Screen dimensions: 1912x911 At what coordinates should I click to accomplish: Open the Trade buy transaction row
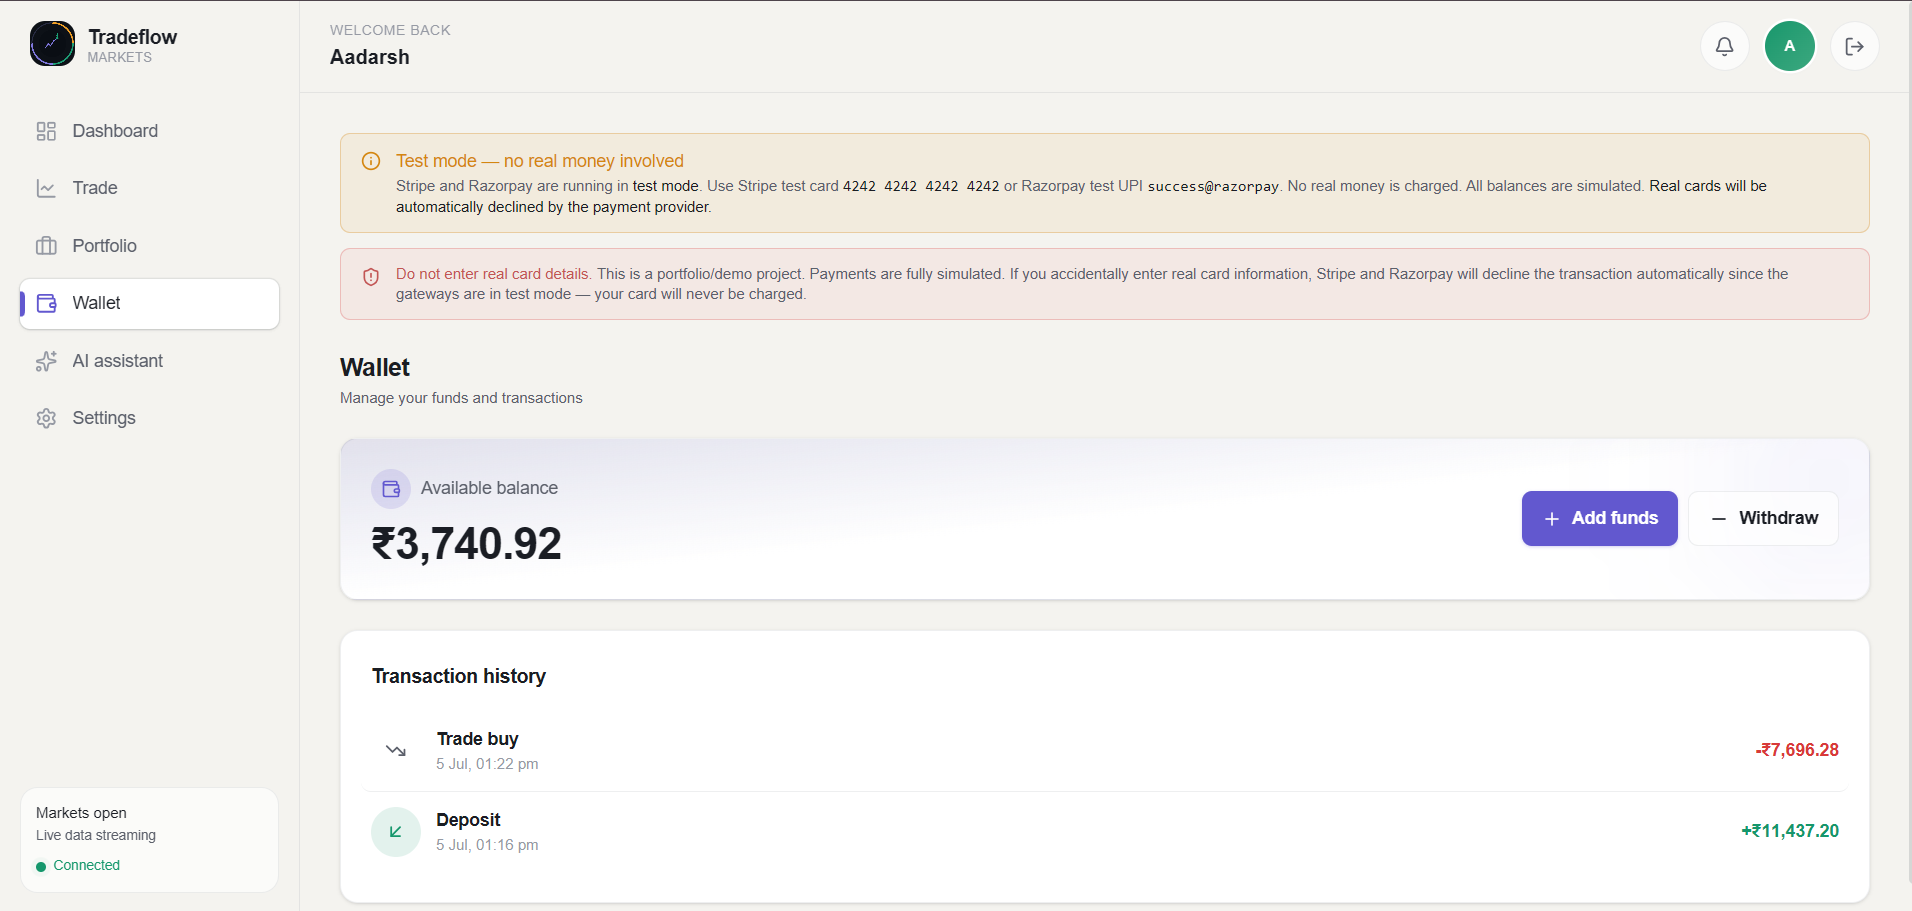coord(1105,751)
